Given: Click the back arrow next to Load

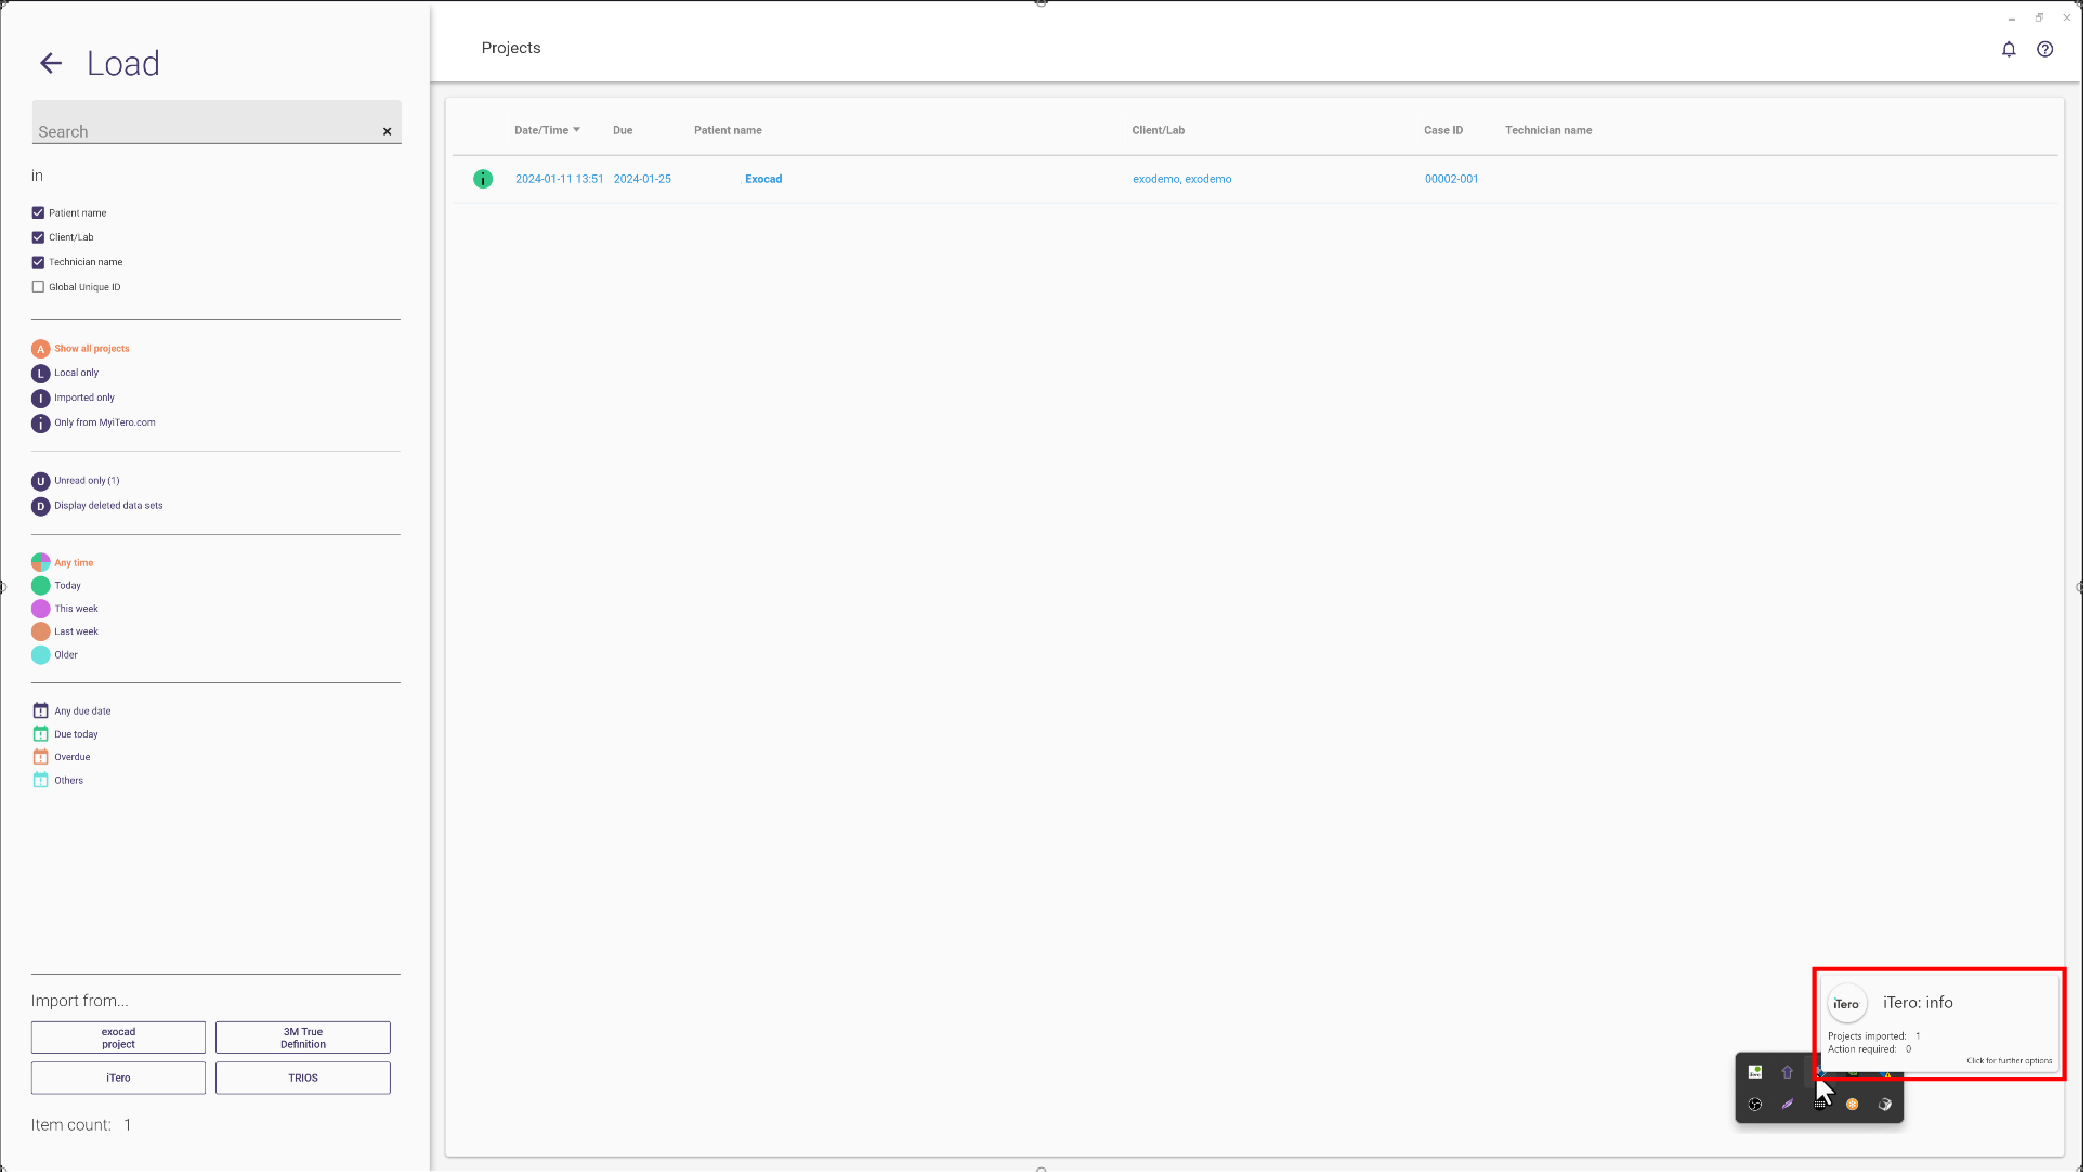Looking at the screenshot, I should tap(51, 64).
